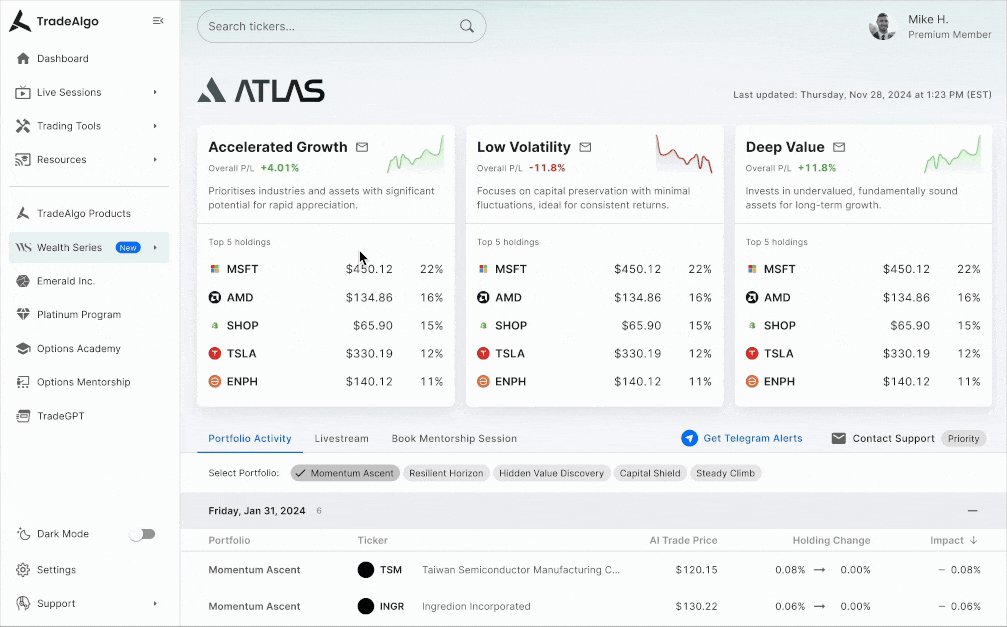1007x627 pixels.
Task: Click the Deep Value sparkline chart
Action: pos(952,154)
